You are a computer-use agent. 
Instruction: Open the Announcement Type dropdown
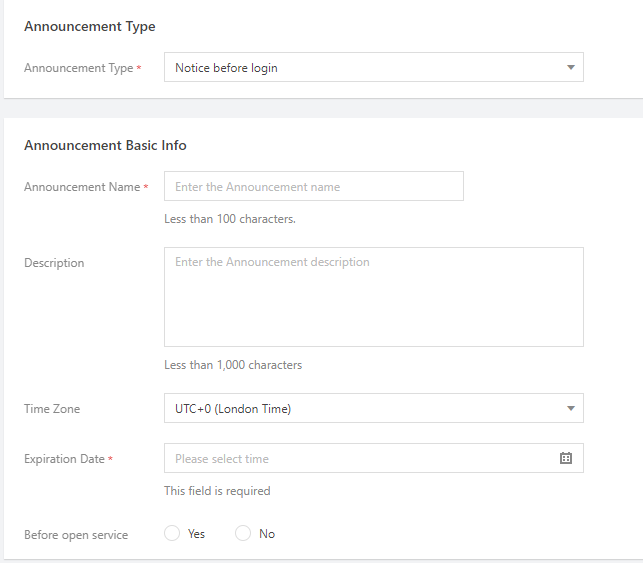click(374, 67)
